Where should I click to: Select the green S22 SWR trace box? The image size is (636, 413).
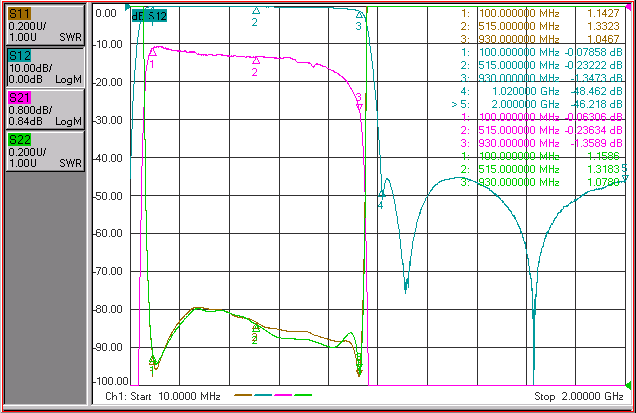45,151
